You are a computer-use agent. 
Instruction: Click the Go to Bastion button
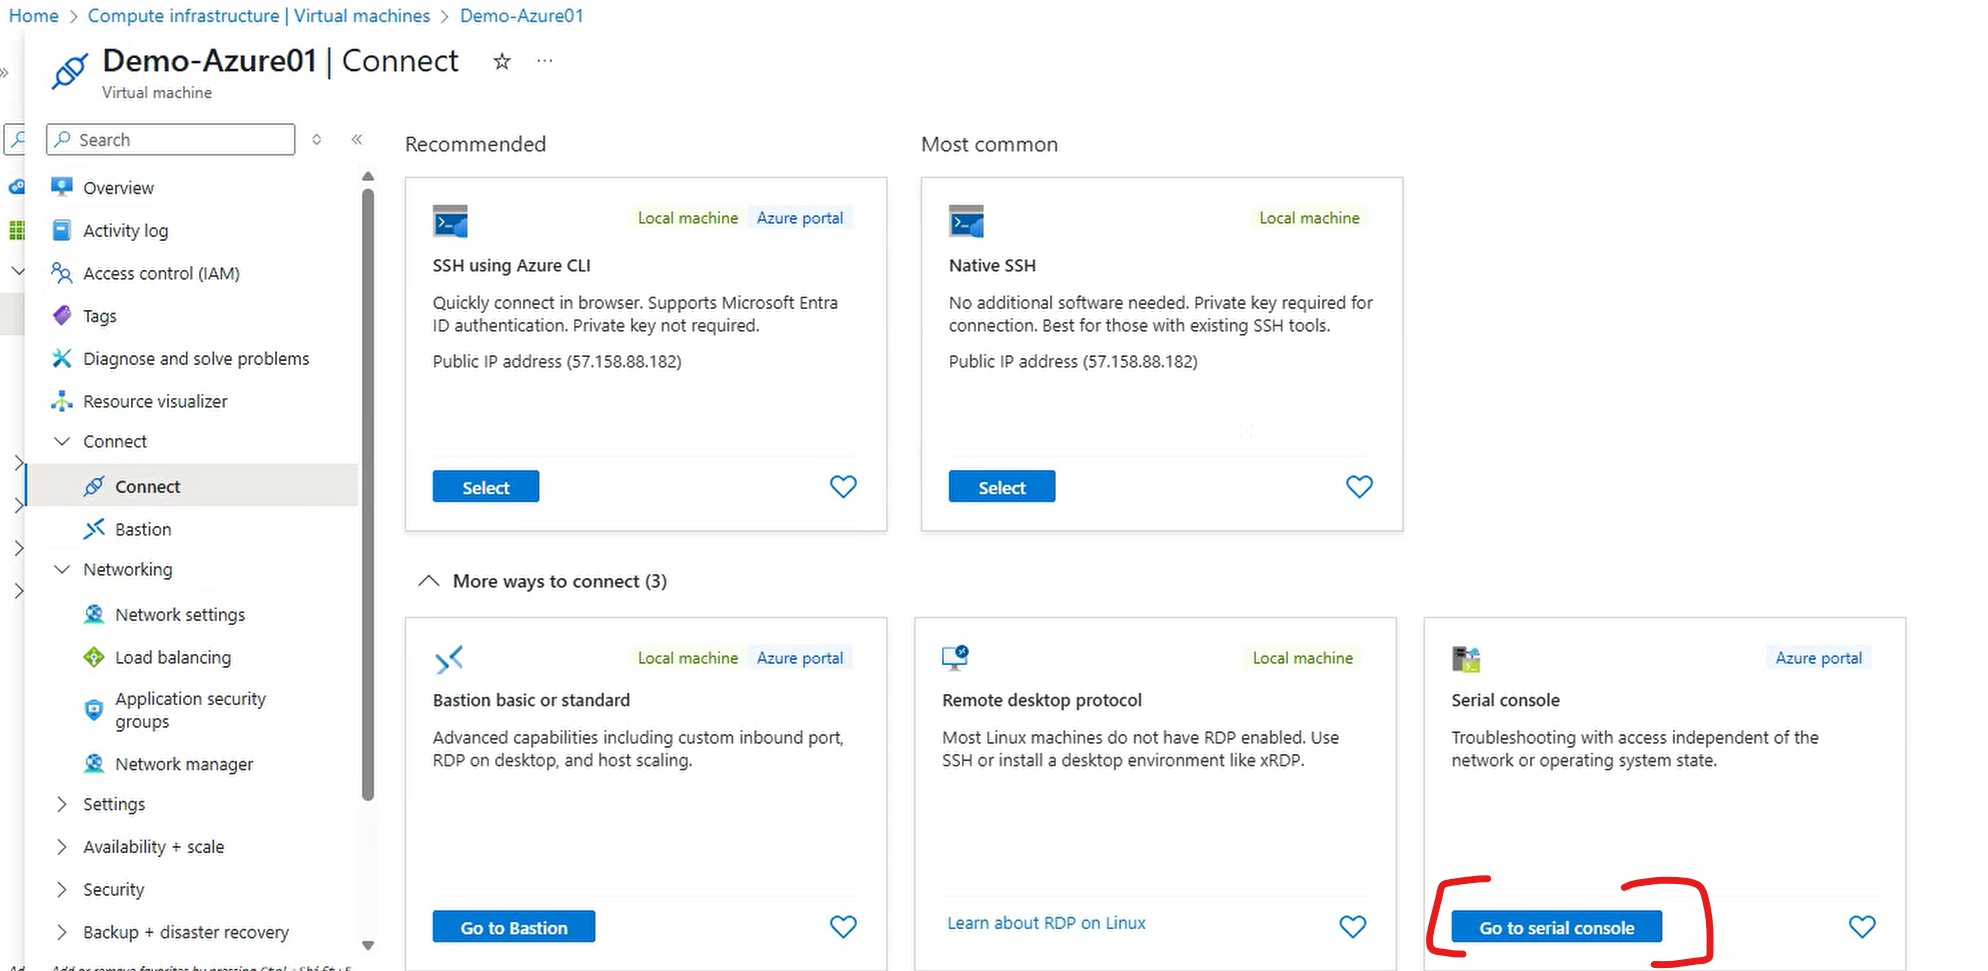(x=514, y=927)
